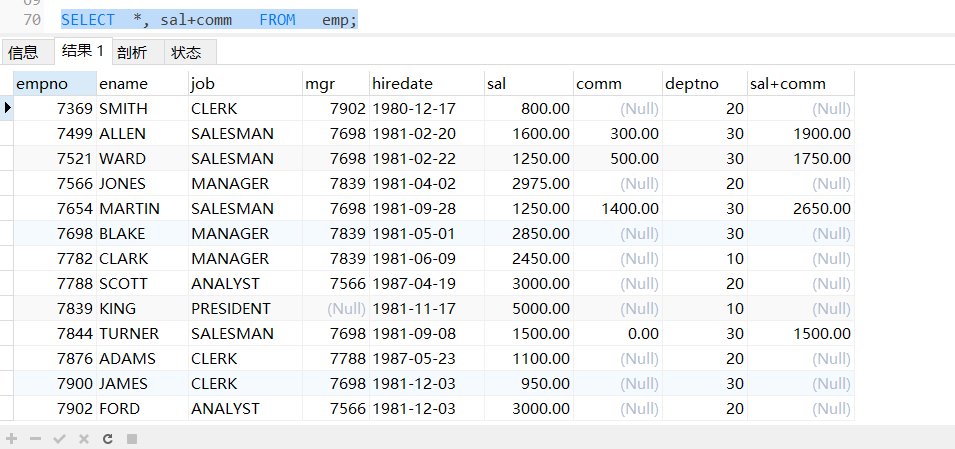
Task: Select the ADAMS name cell
Action: pyautogui.click(x=143, y=358)
